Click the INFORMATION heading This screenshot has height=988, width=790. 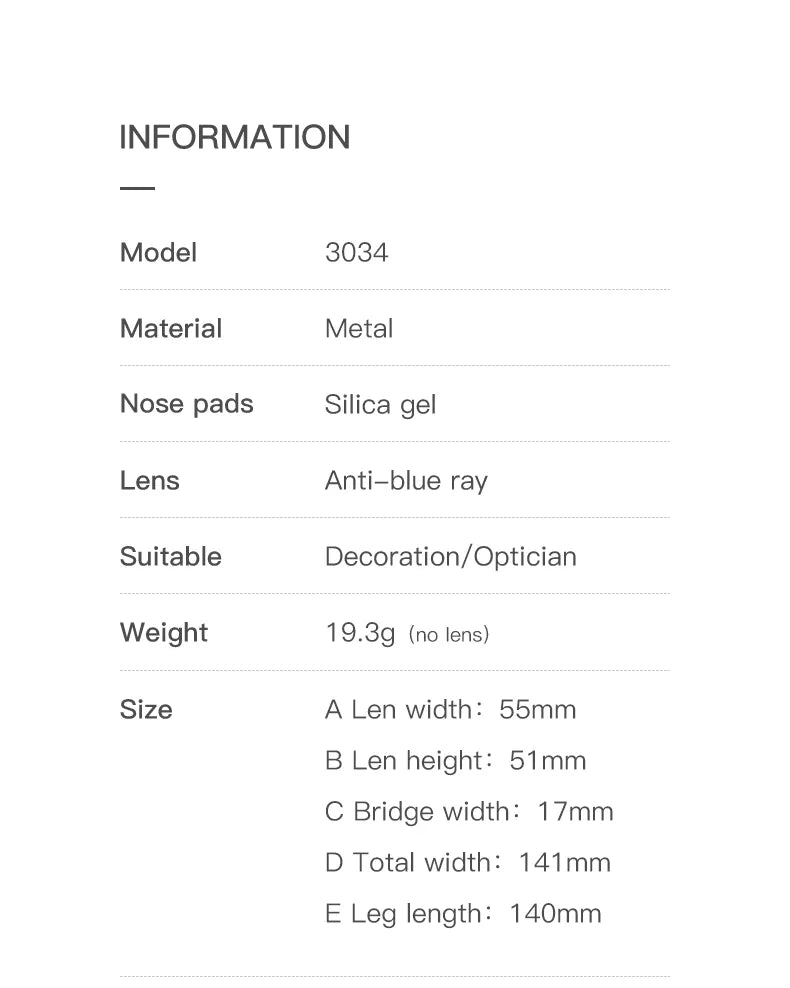click(x=234, y=137)
